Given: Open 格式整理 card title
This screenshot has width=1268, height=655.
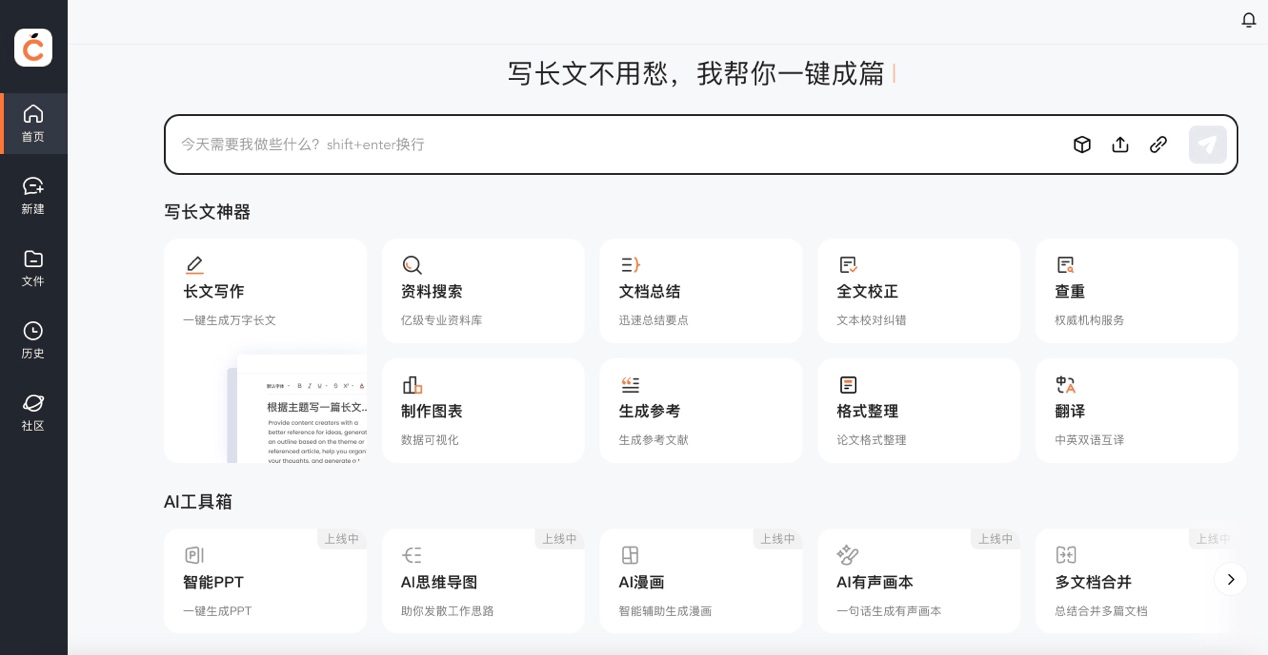Looking at the screenshot, I should [x=867, y=411].
